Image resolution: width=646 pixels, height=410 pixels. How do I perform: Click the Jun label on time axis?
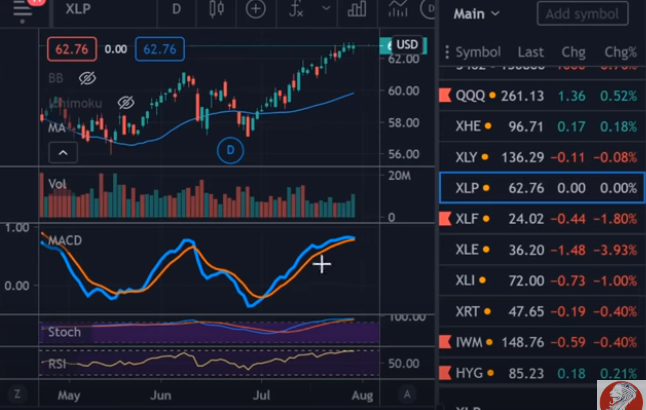[161, 396]
